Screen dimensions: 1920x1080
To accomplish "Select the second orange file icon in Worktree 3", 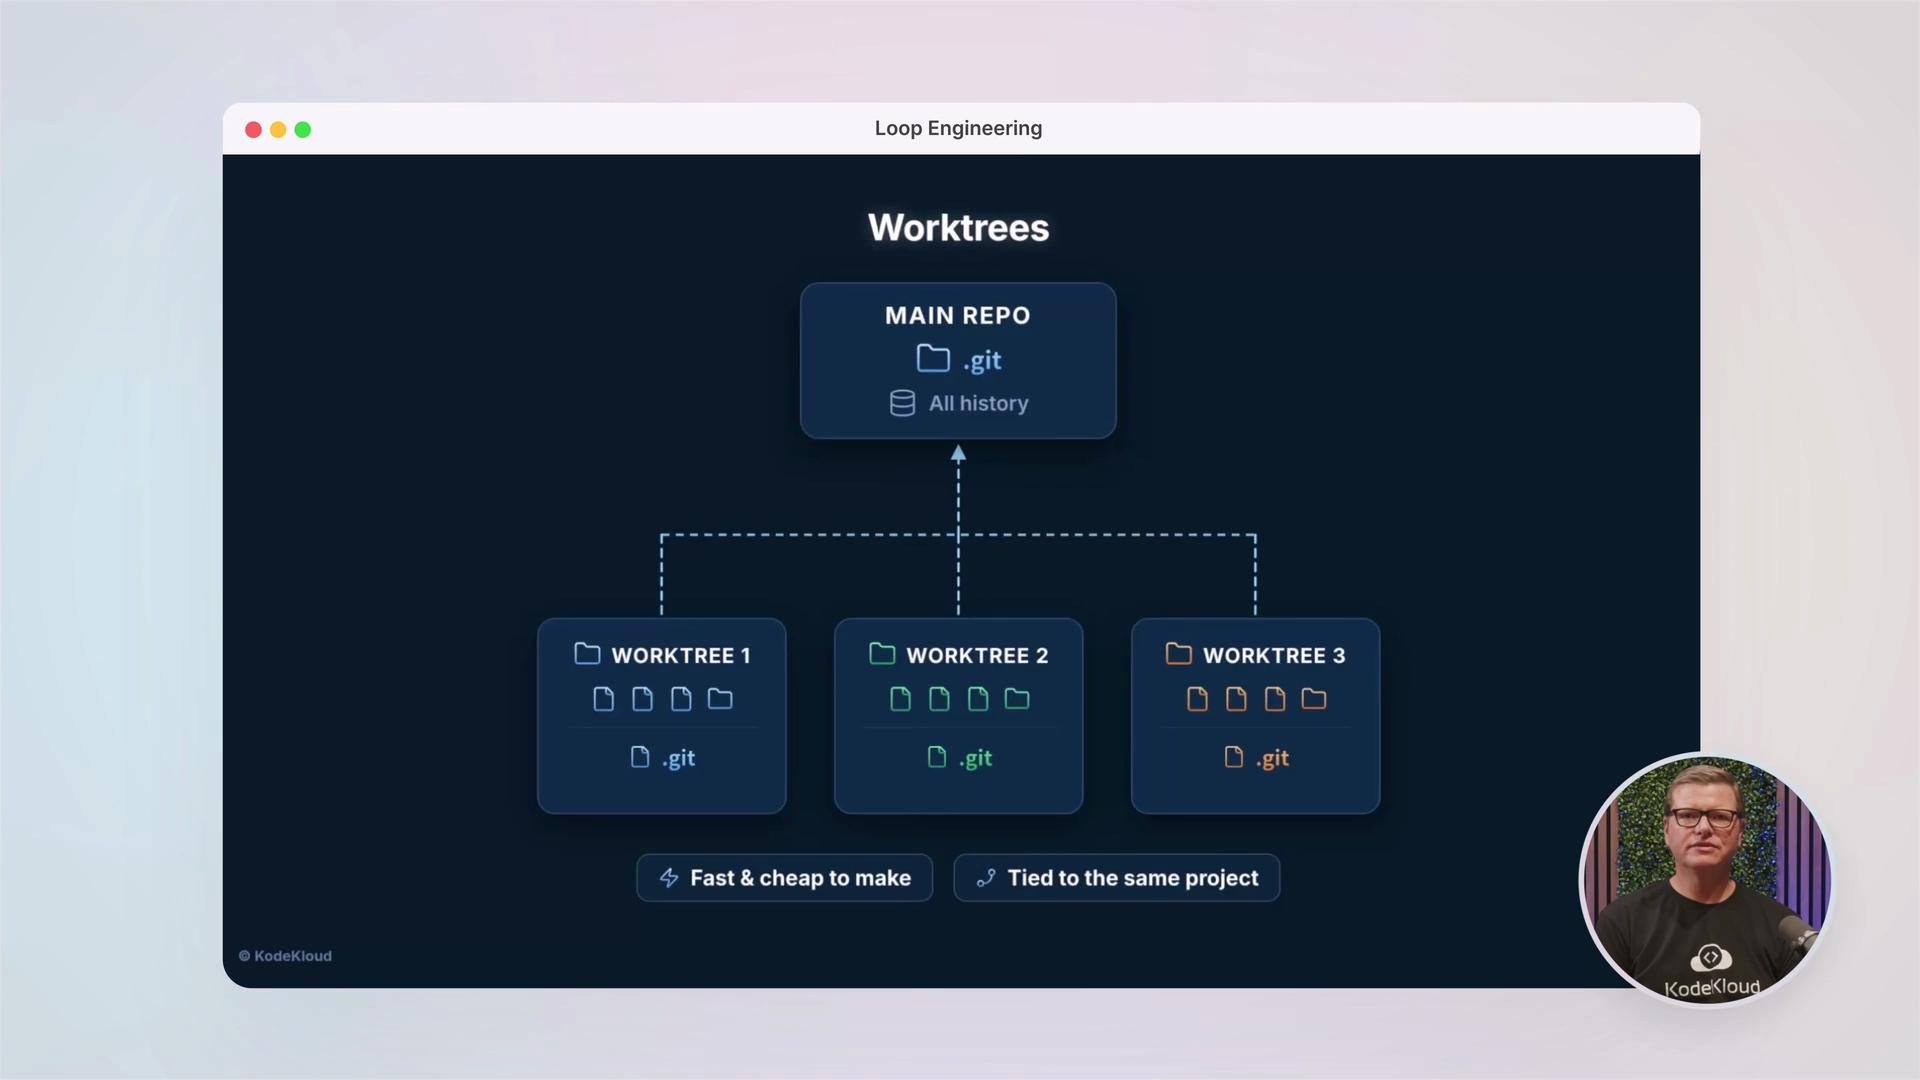I will (1236, 699).
